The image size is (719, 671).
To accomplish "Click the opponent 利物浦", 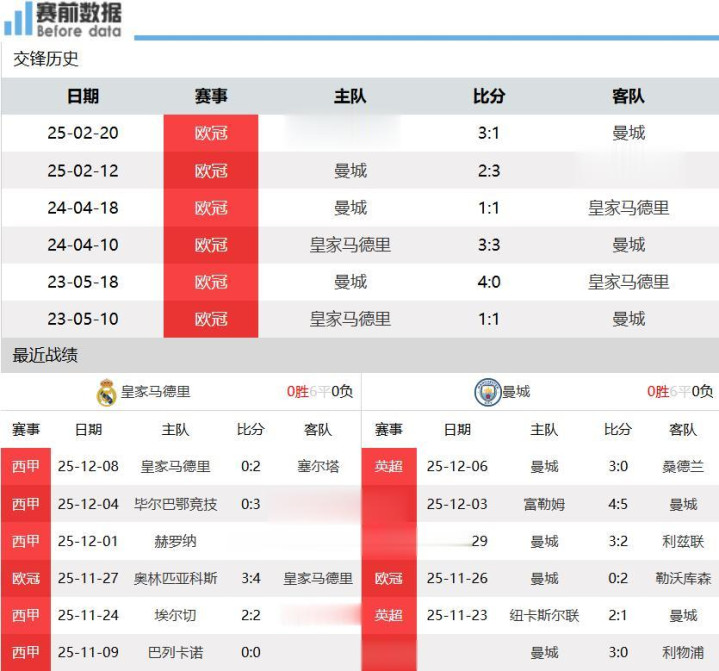I will pyautogui.click(x=683, y=652).
